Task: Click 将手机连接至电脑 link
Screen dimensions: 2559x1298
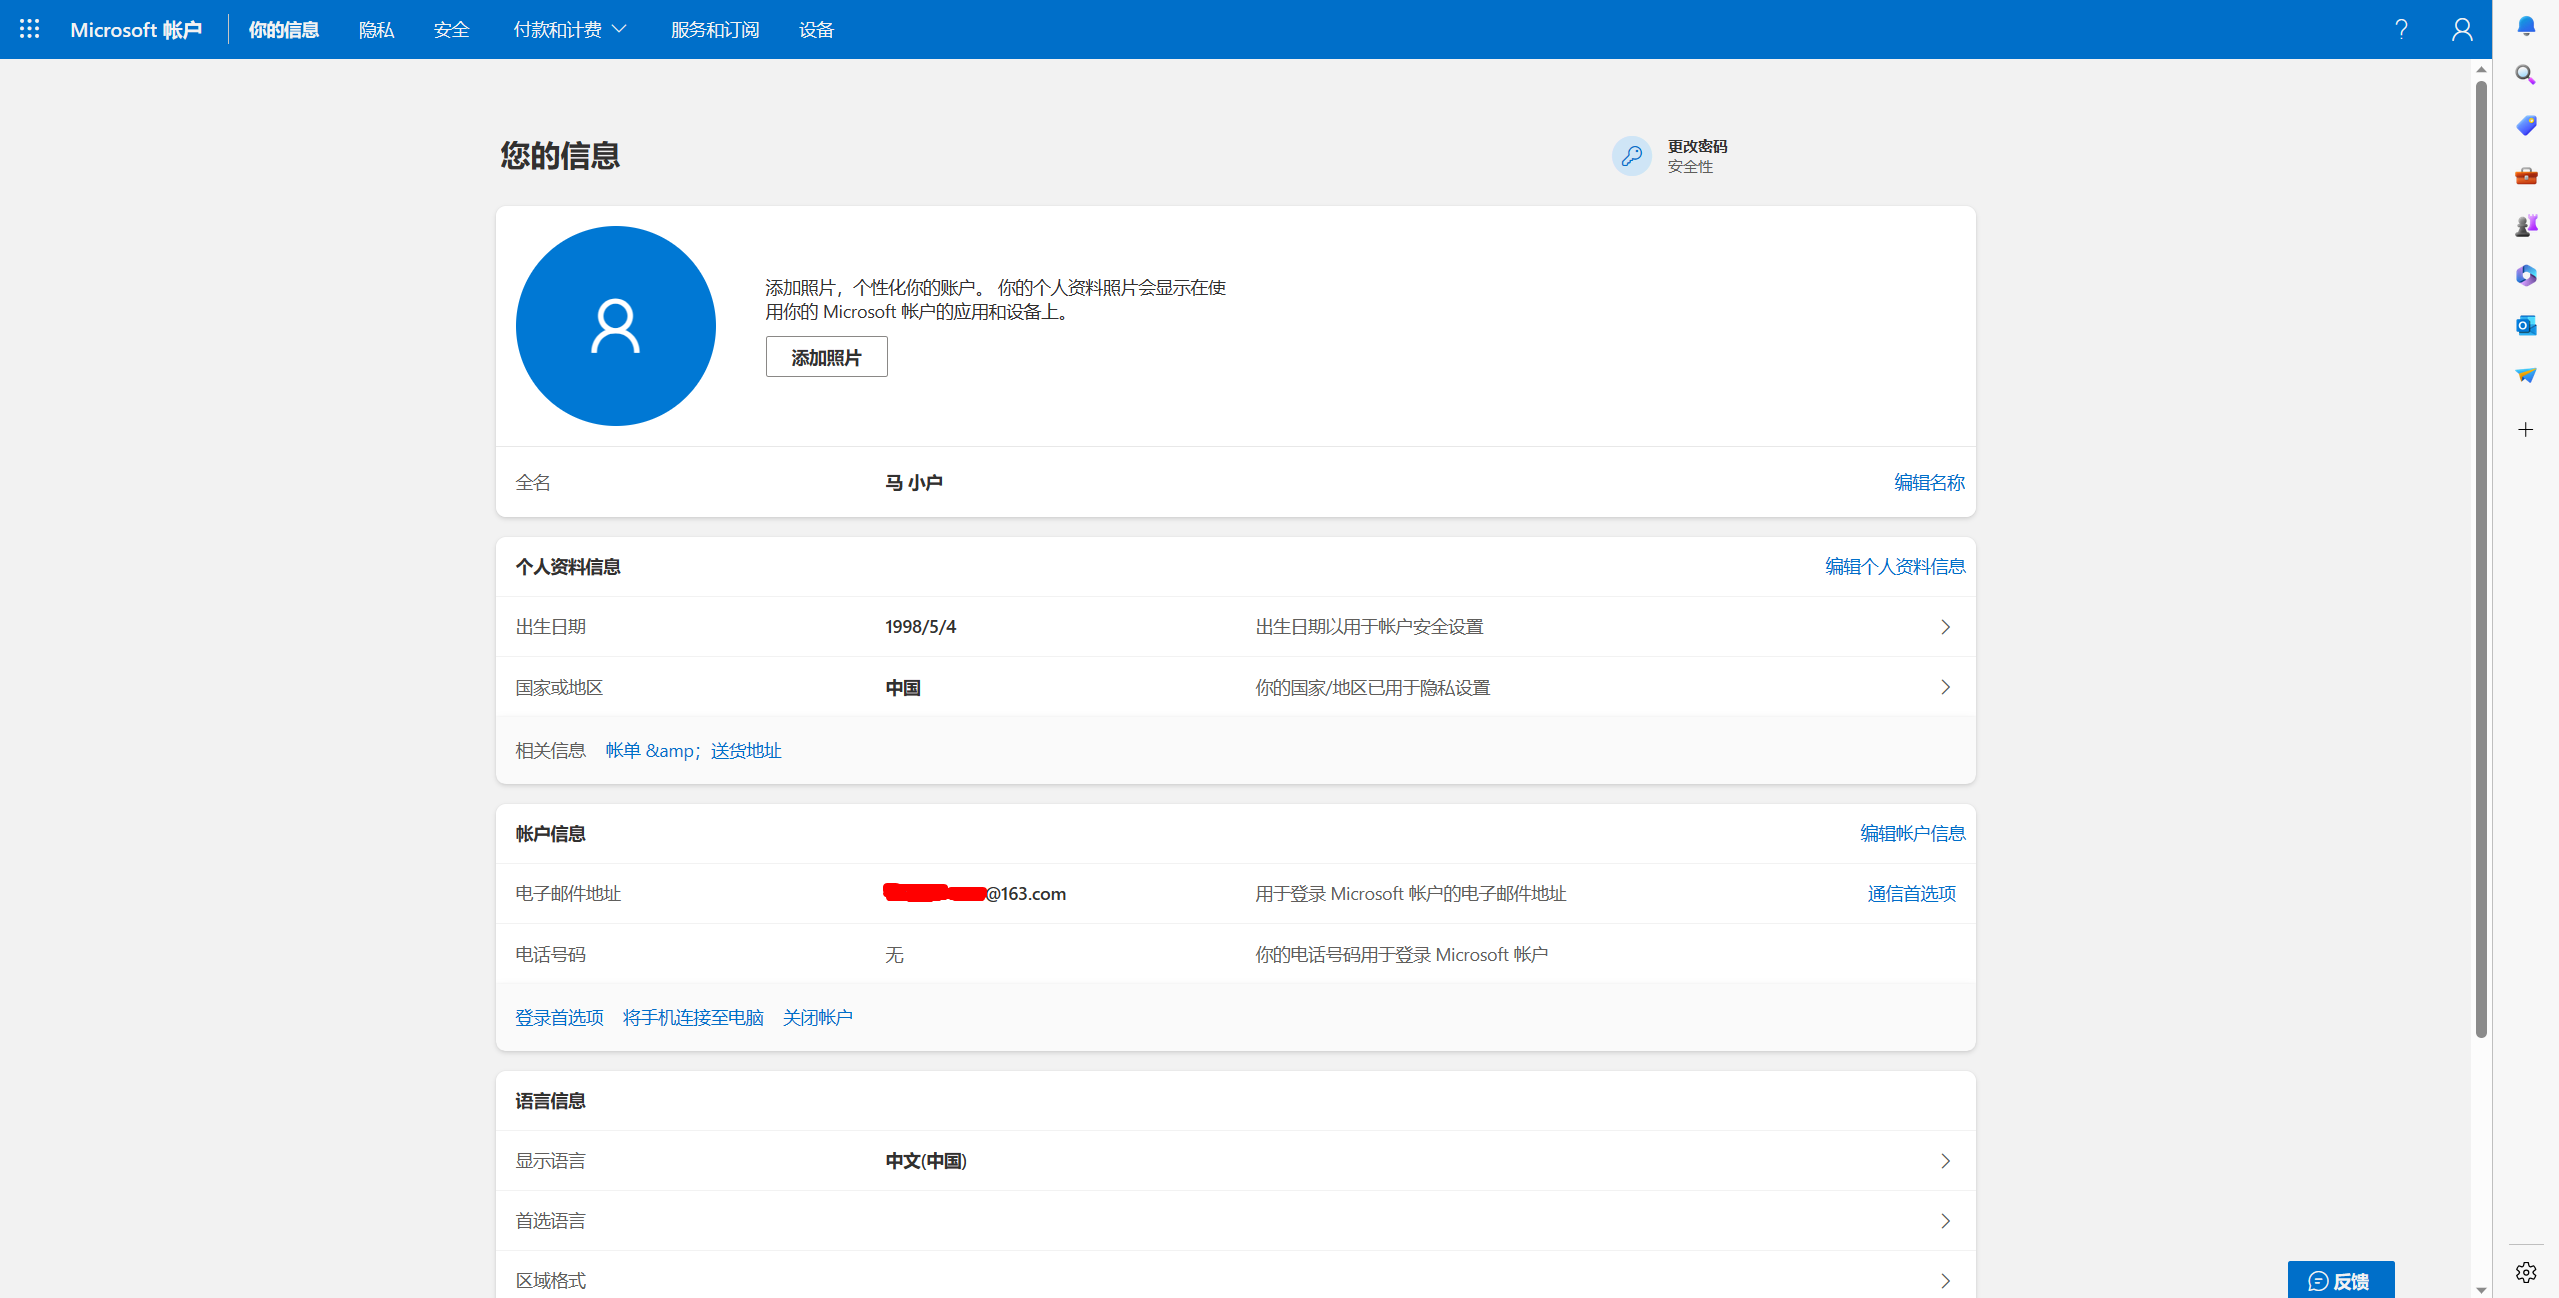Action: coord(693,1018)
